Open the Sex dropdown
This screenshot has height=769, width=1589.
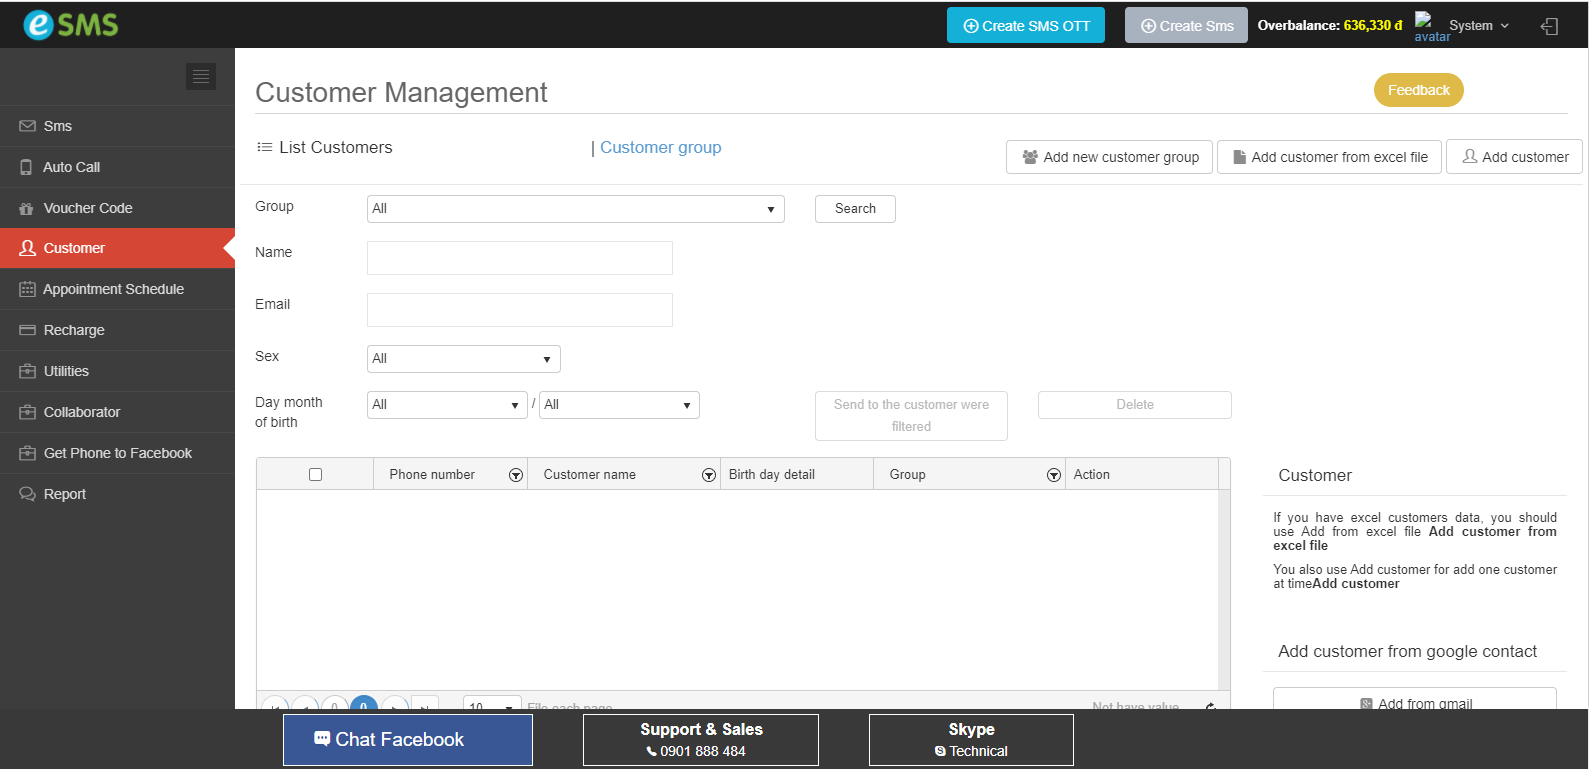tap(463, 359)
